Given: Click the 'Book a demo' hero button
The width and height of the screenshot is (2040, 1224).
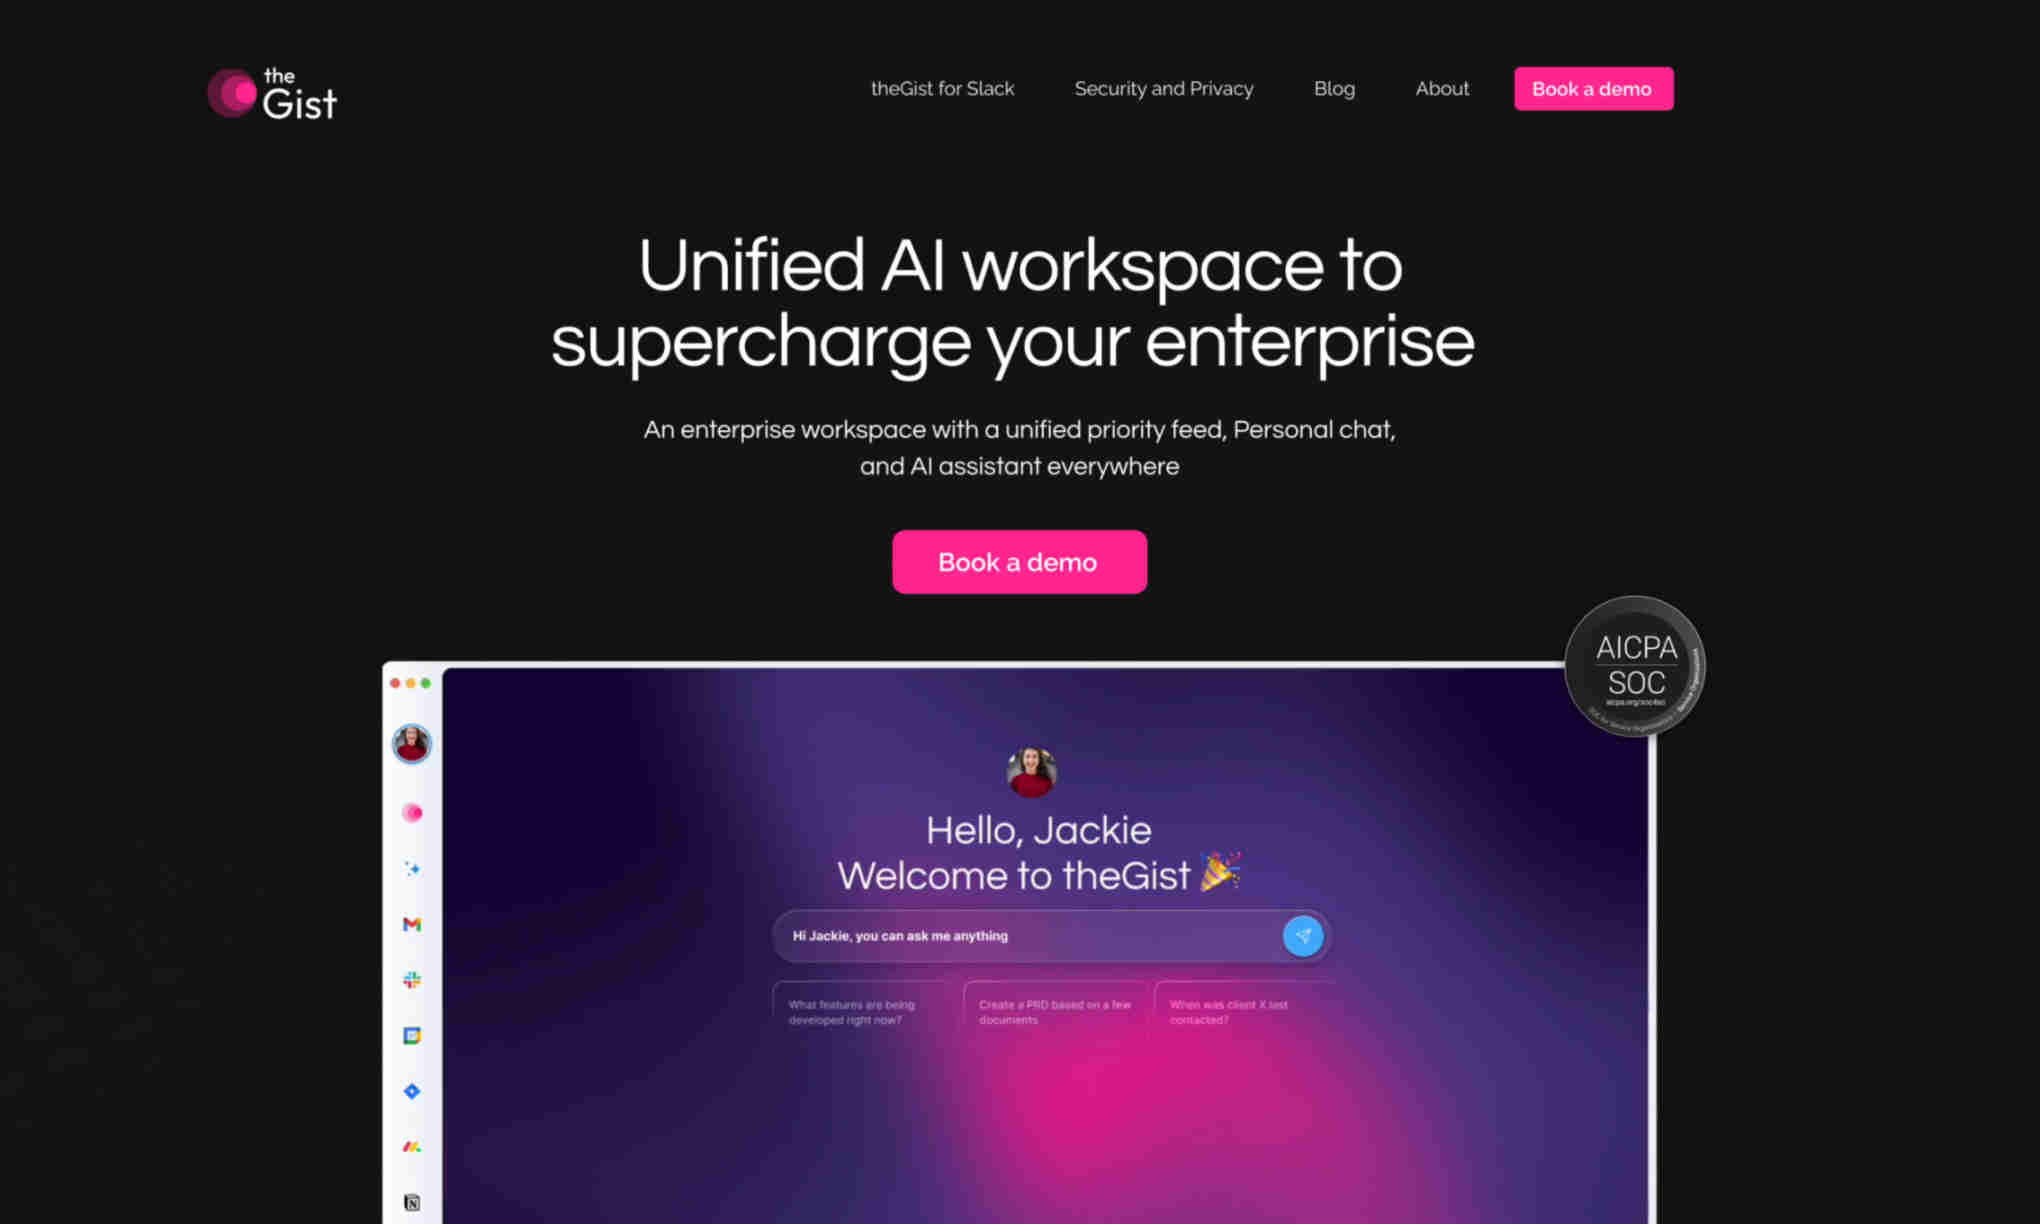Looking at the screenshot, I should coord(1019,561).
